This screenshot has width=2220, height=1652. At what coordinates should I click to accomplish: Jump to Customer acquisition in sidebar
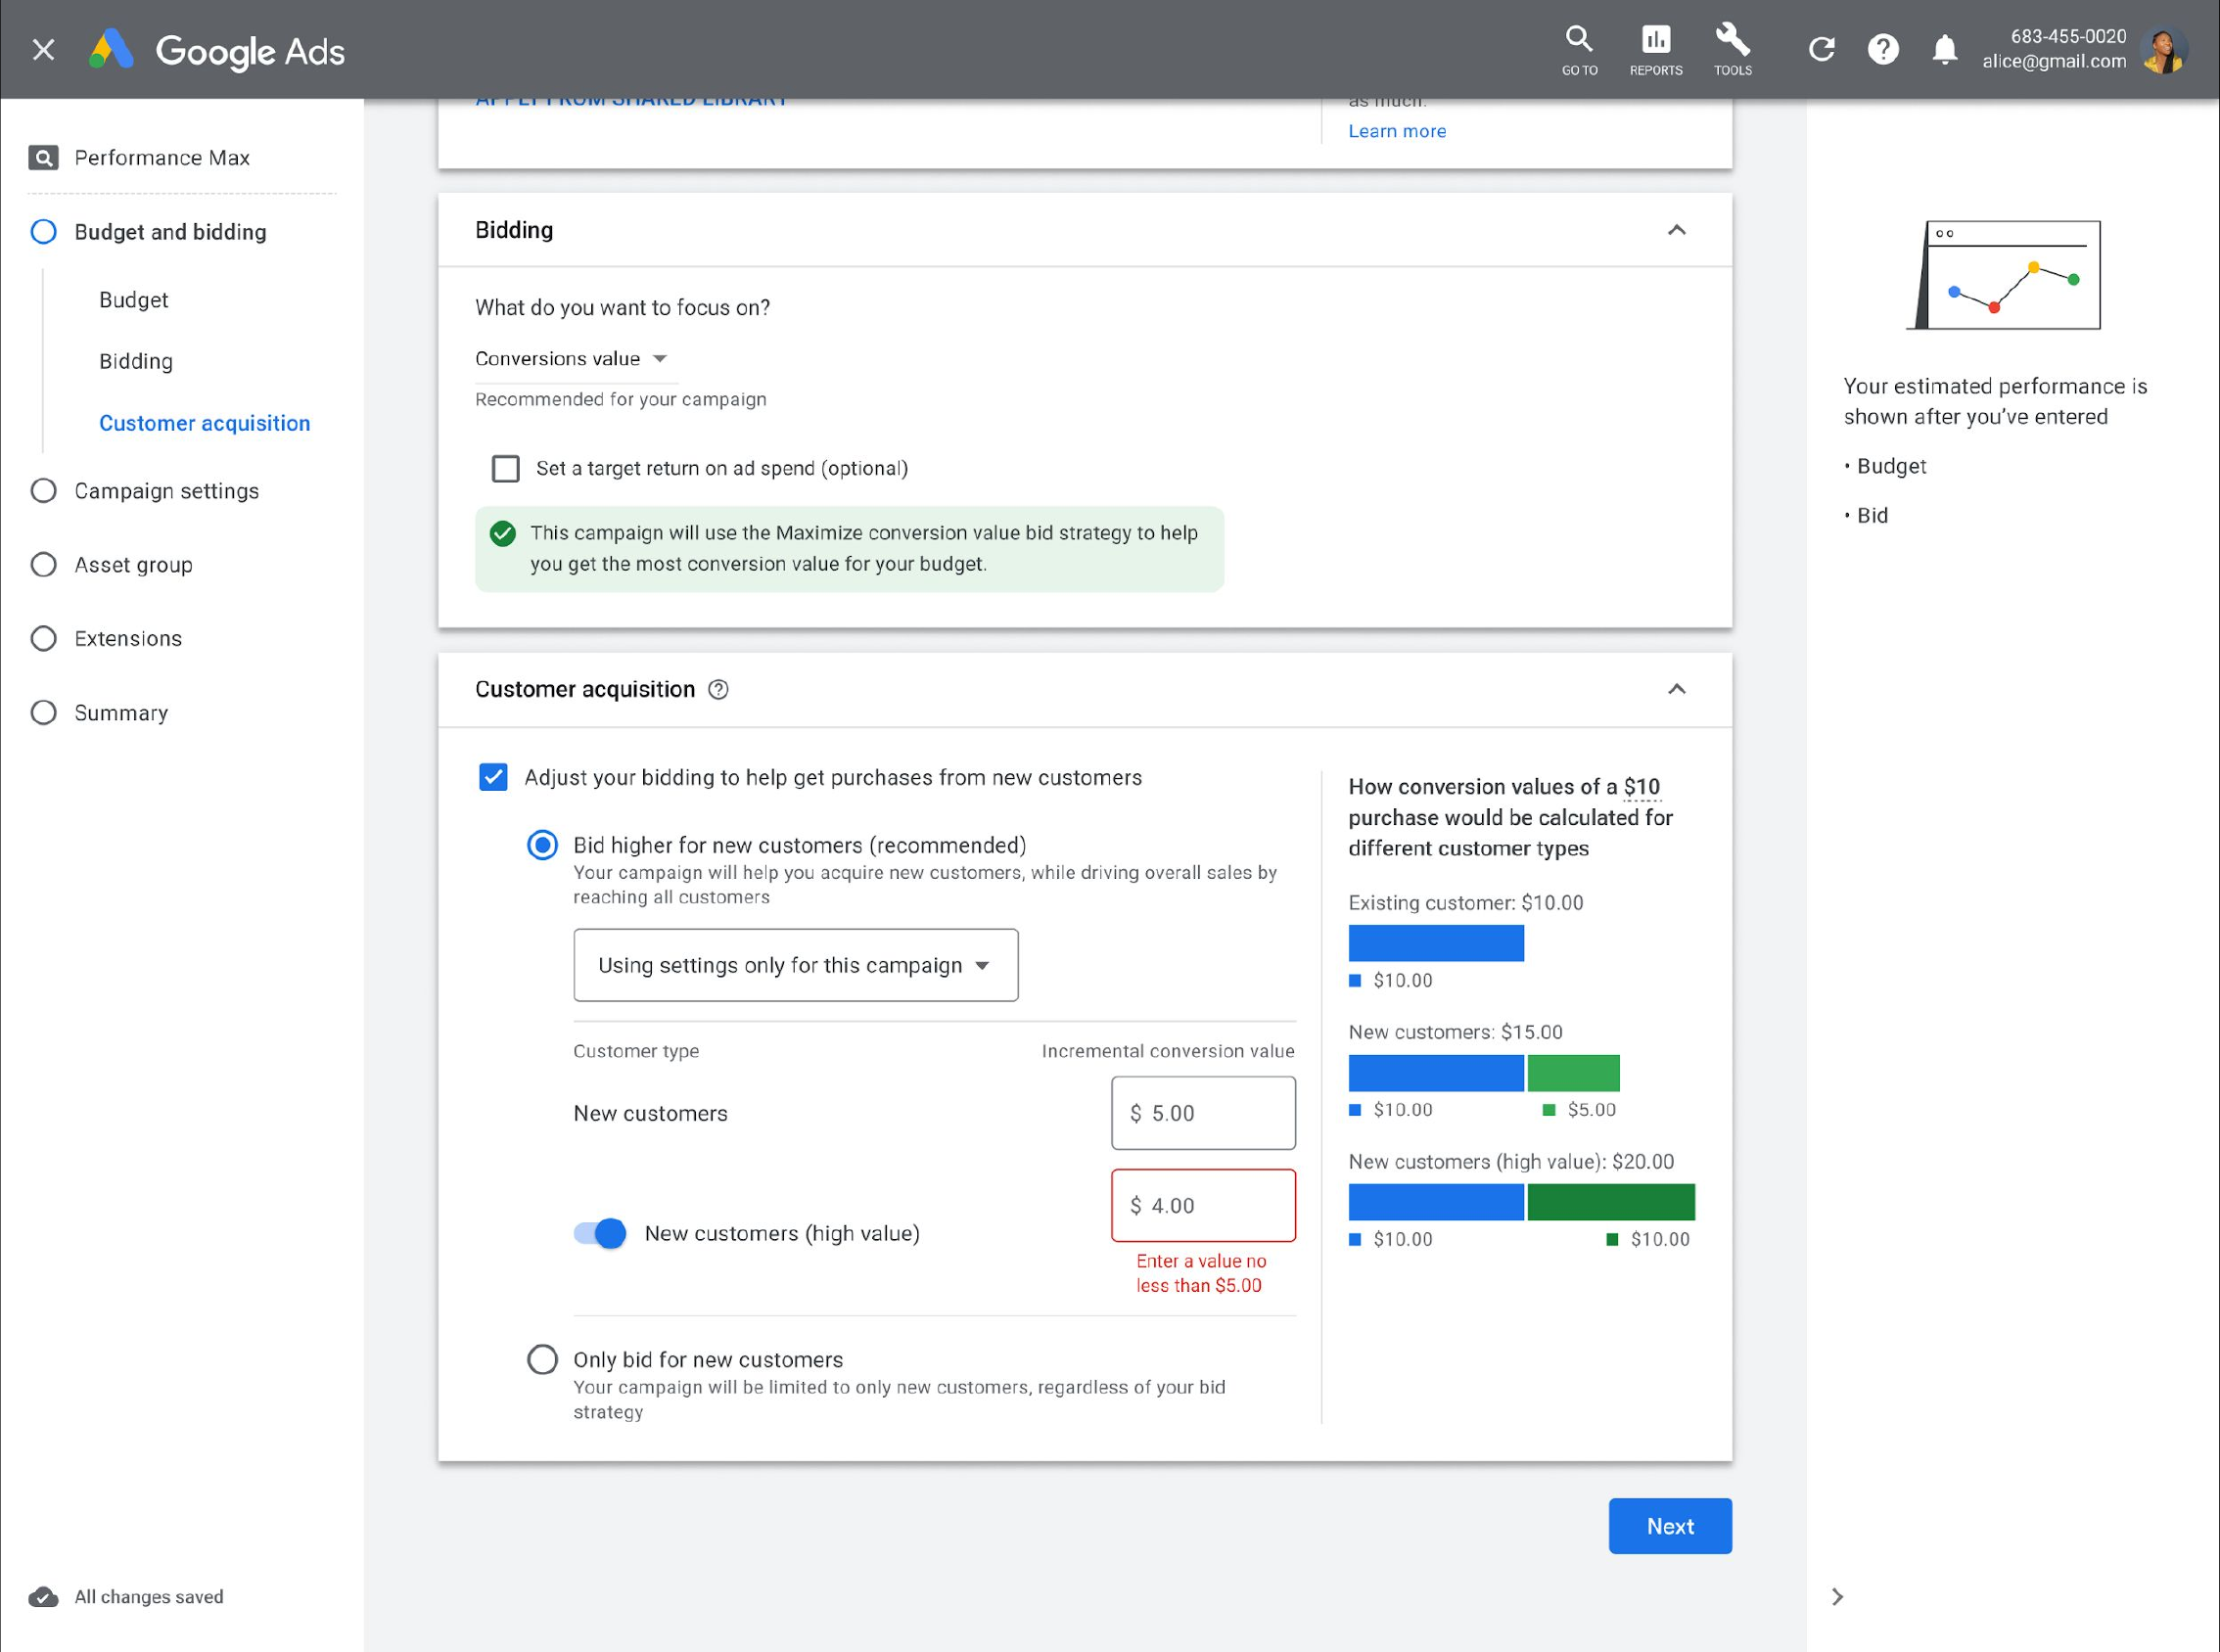(204, 423)
